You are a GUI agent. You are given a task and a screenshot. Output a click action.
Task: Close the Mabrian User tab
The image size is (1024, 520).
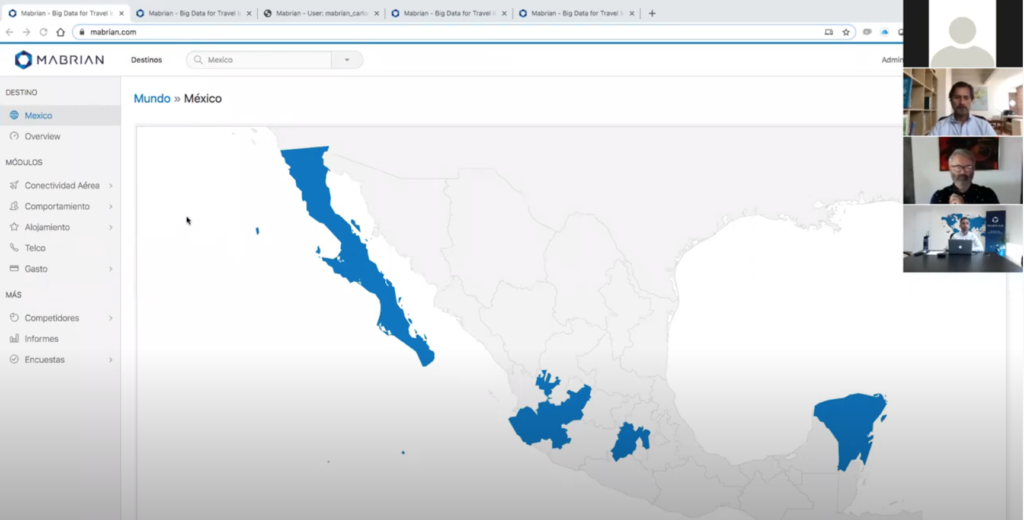click(x=377, y=13)
